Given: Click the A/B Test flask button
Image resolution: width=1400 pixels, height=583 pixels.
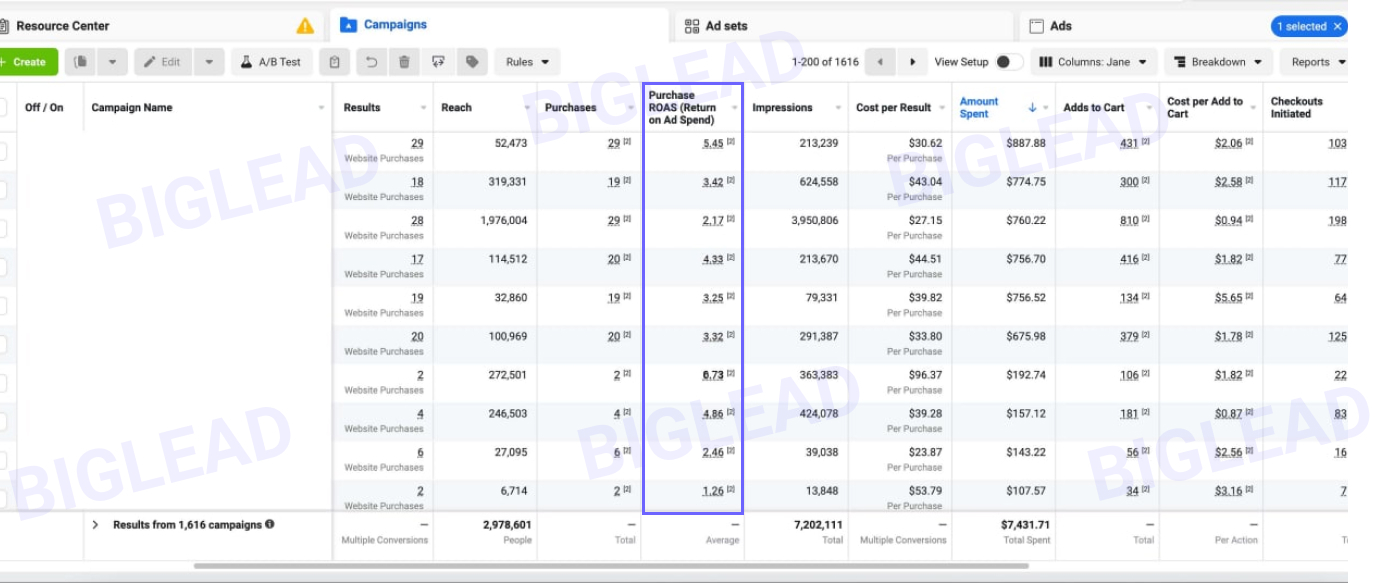Looking at the screenshot, I should coord(270,62).
